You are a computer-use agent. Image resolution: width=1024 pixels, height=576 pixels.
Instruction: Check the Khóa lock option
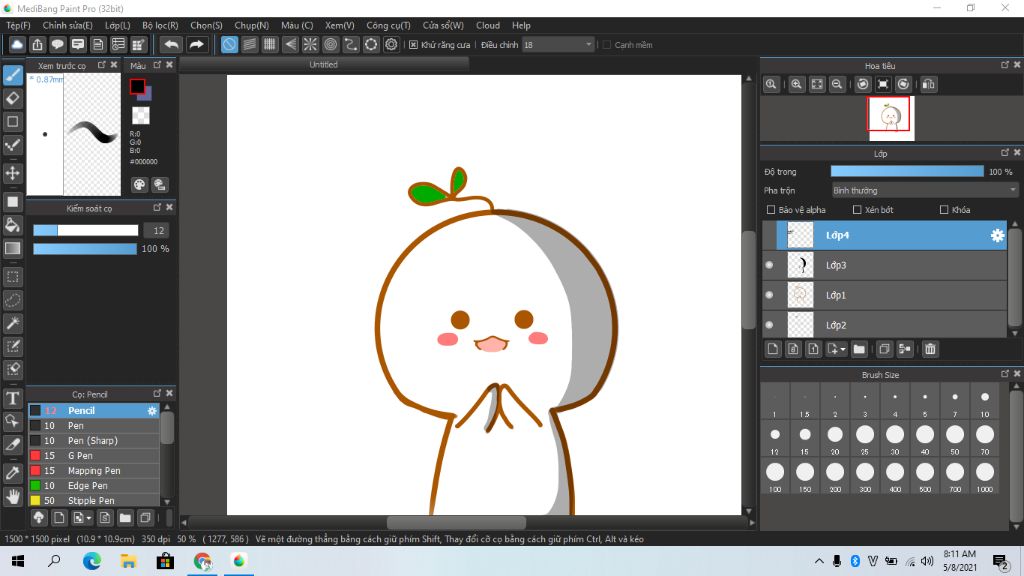(x=944, y=210)
